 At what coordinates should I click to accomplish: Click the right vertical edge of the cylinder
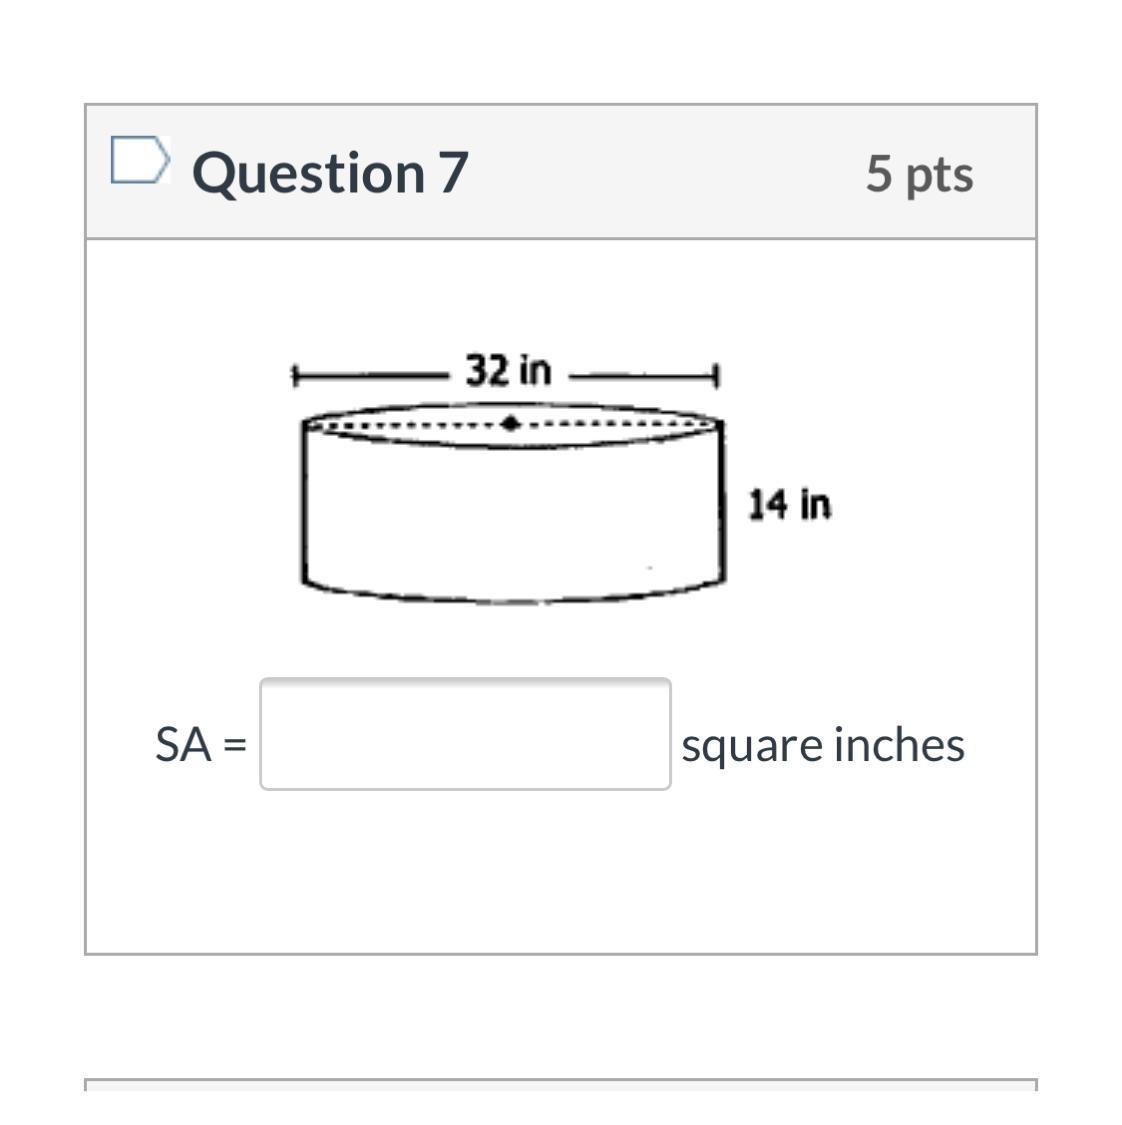[721, 502]
